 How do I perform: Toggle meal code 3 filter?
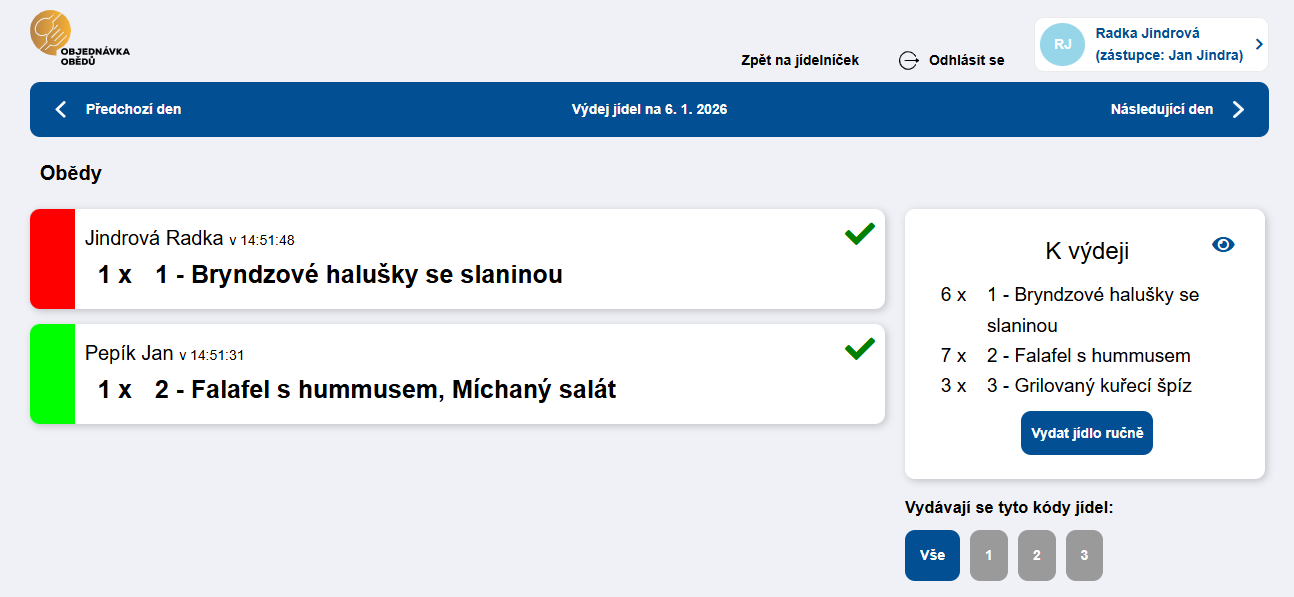coord(1084,556)
